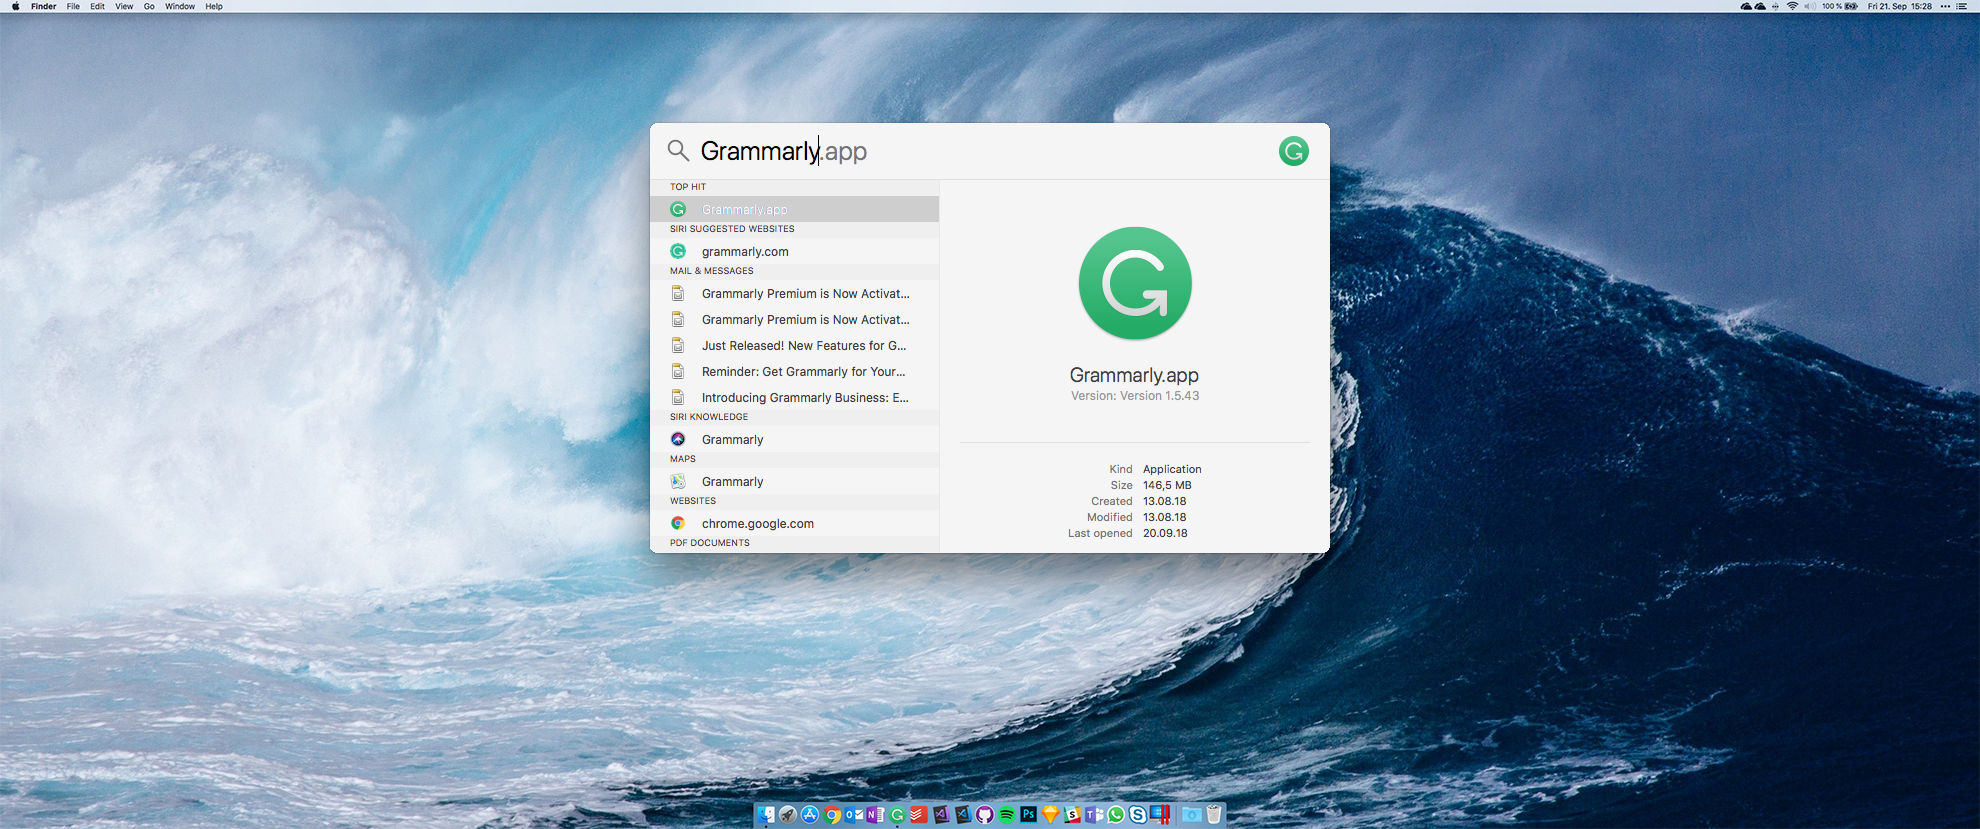Open 'Just Released! New Features' mail result
The image size is (1980, 829).
point(795,345)
